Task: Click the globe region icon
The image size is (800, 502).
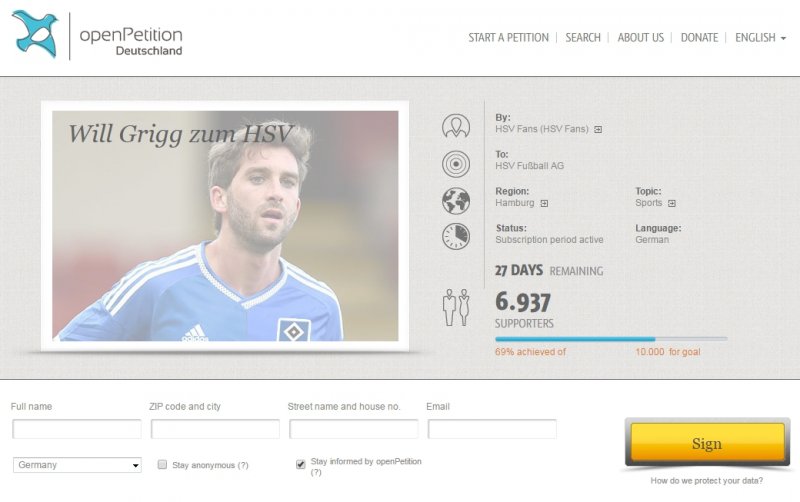Action: tap(456, 200)
